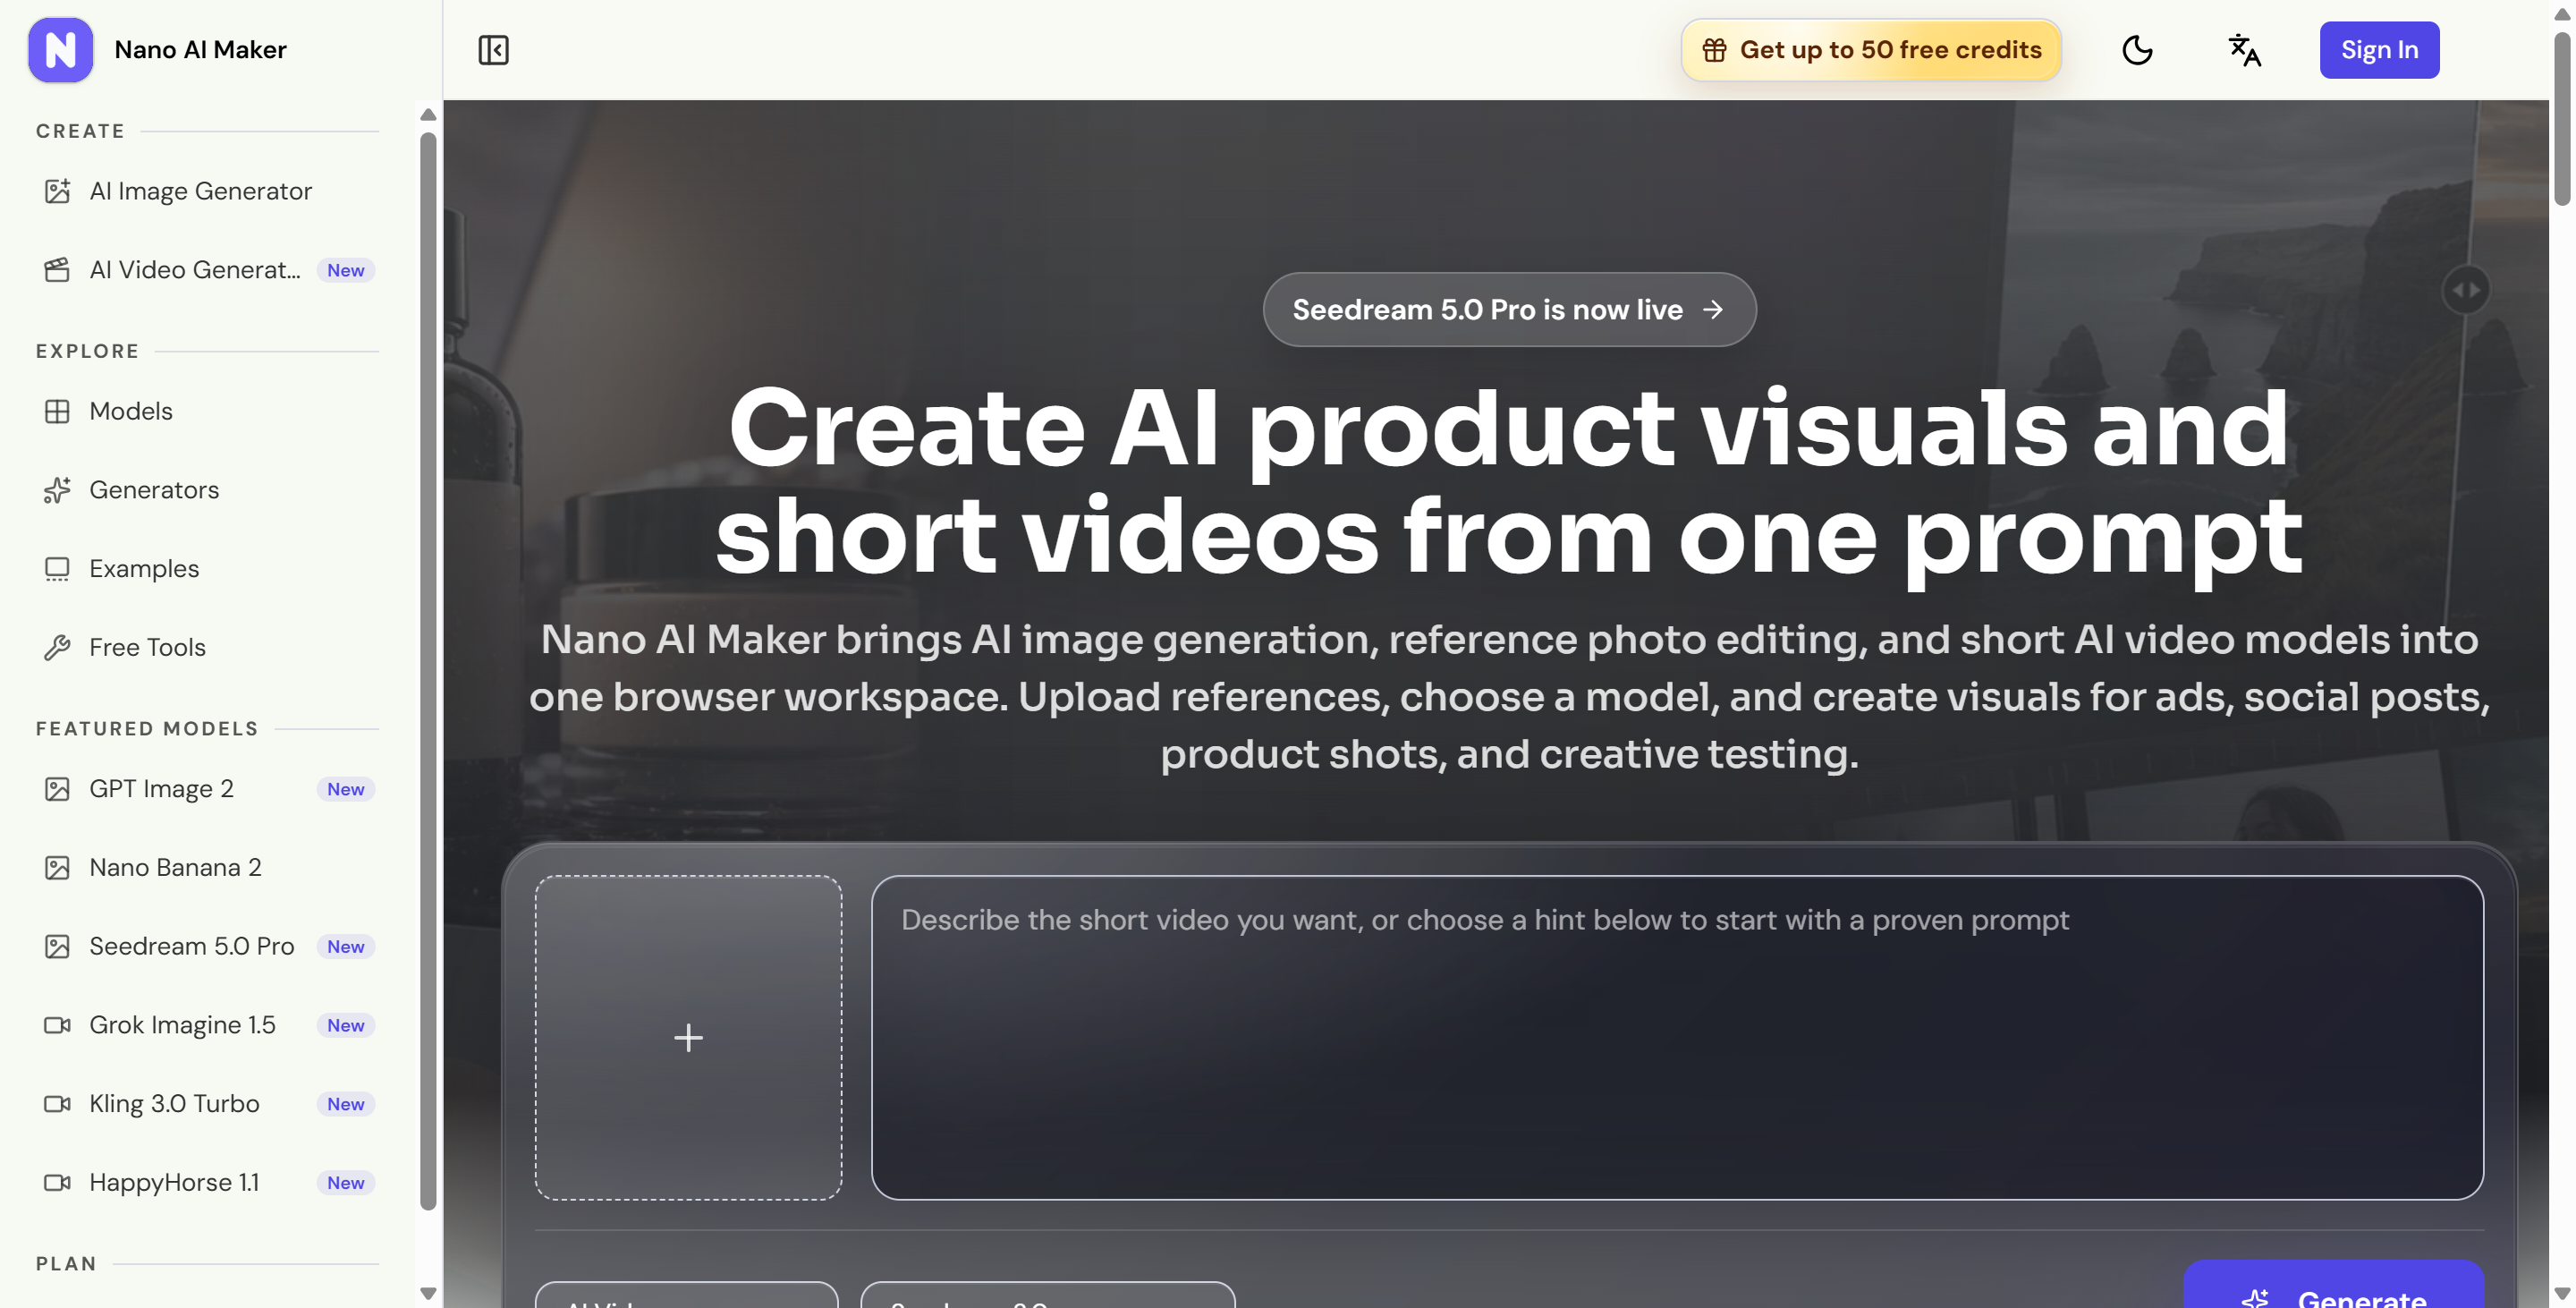
Task: Click the sidebar scroll-down arrow
Action: point(428,1293)
